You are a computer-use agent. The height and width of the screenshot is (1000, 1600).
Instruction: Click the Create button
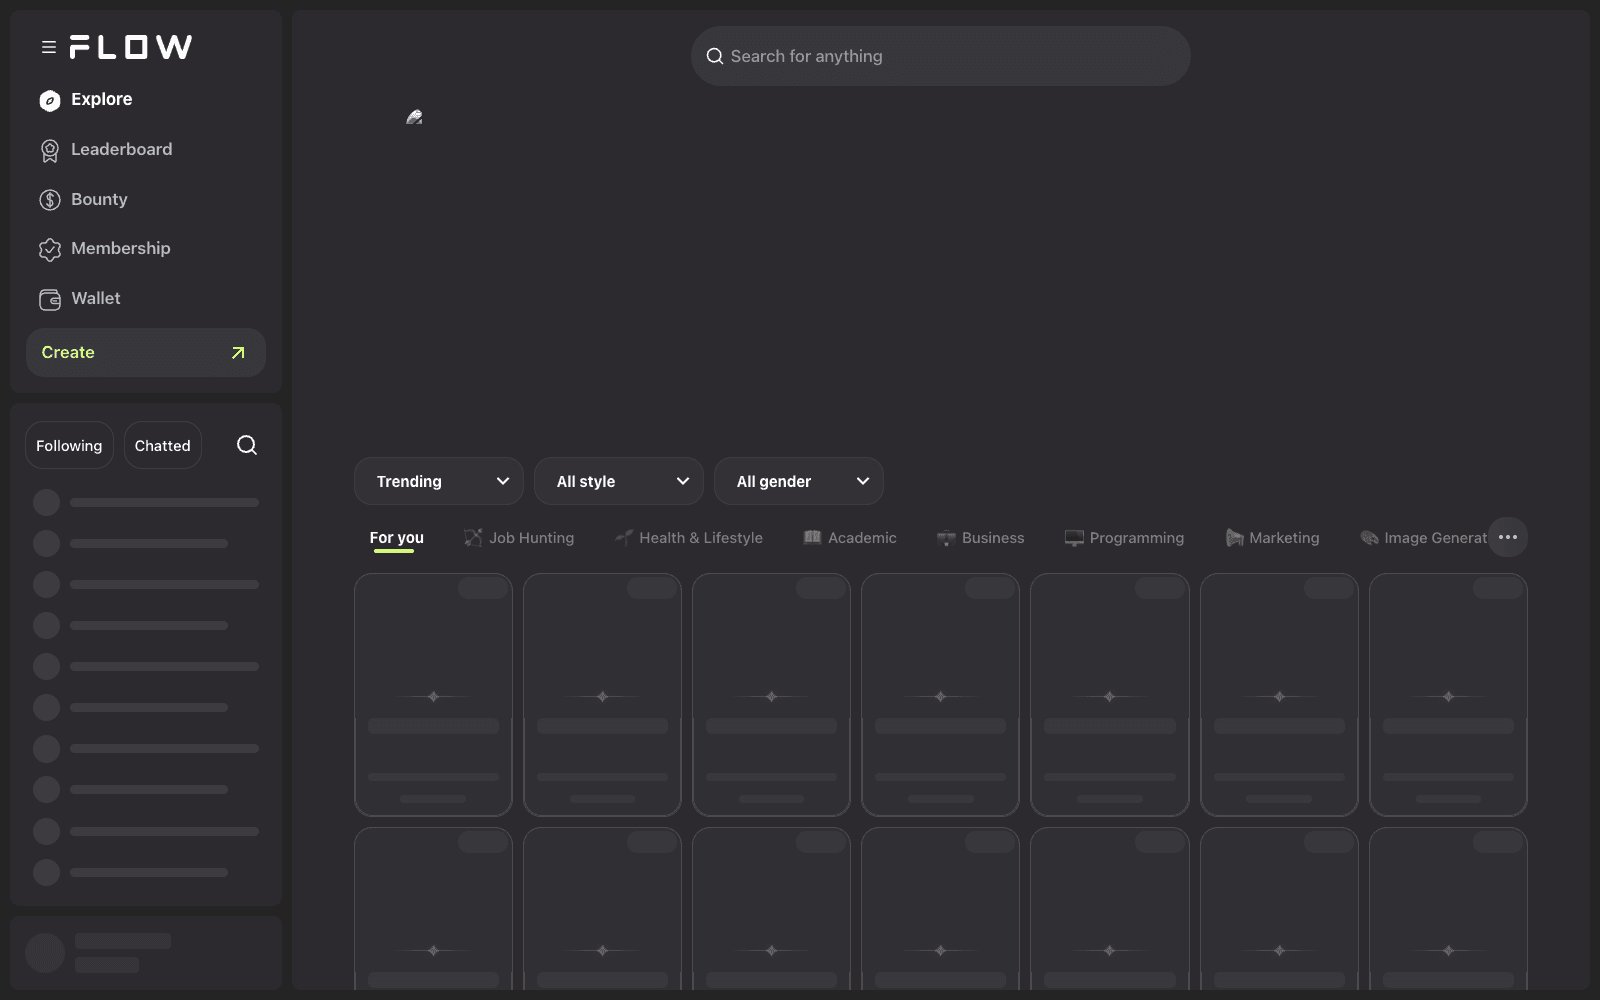click(146, 353)
